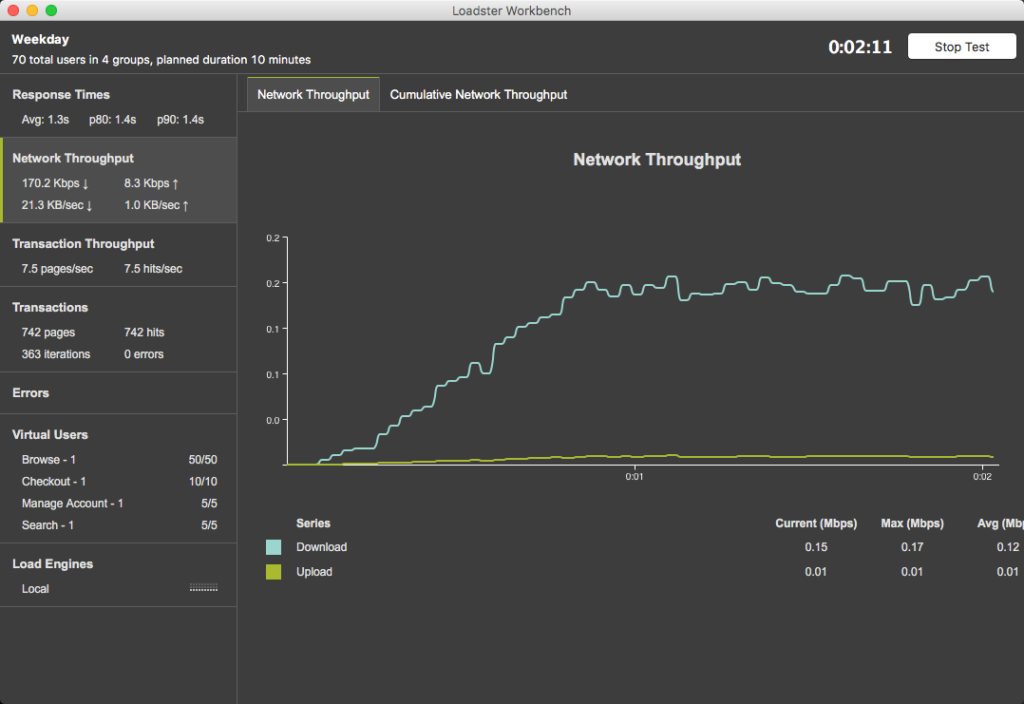1024x704 pixels.
Task: Click the Stop Test button
Action: (960, 46)
